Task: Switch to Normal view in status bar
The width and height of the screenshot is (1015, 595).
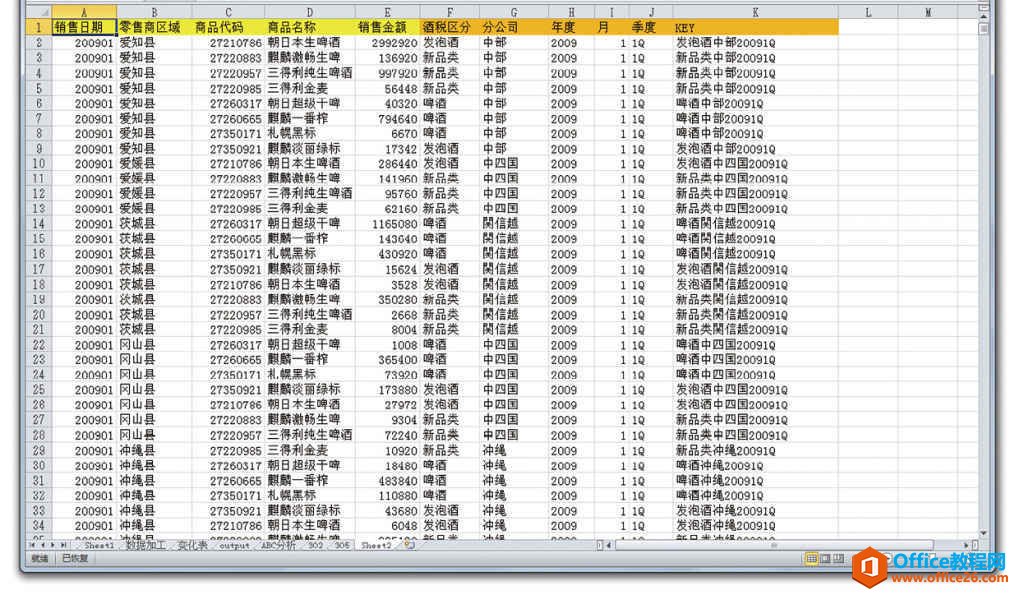Action: tap(811, 559)
